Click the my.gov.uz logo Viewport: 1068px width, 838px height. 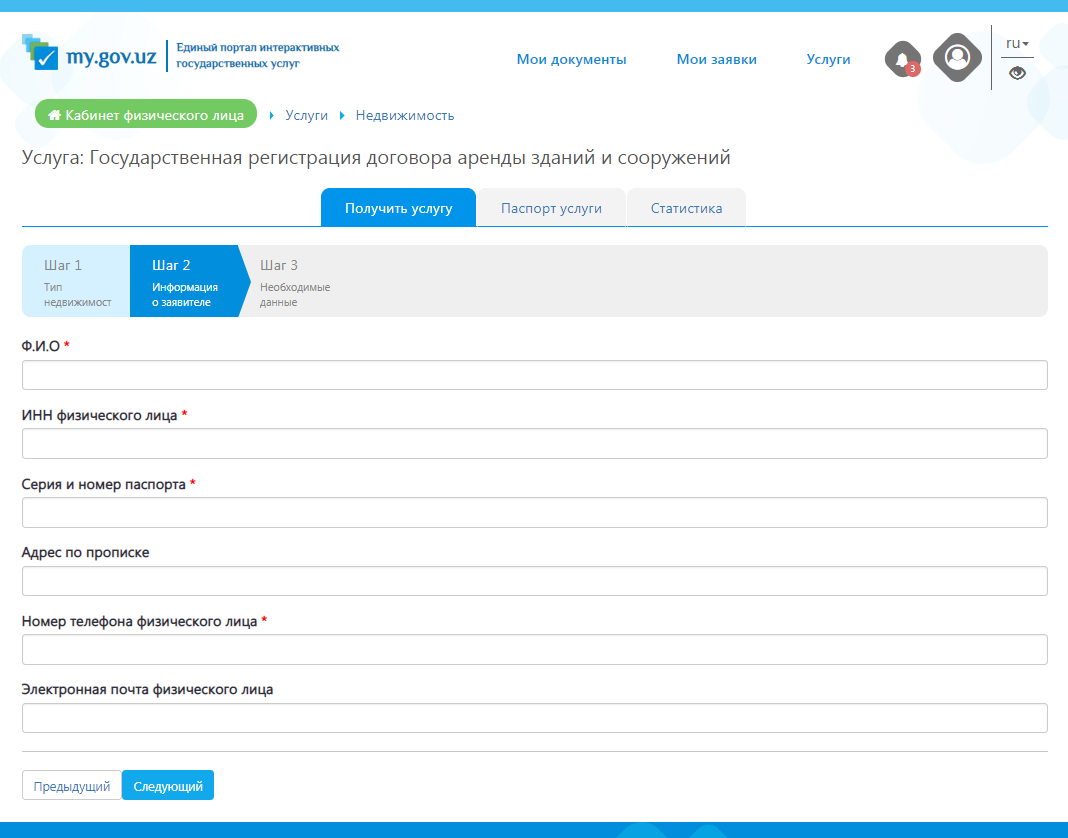click(x=90, y=55)
